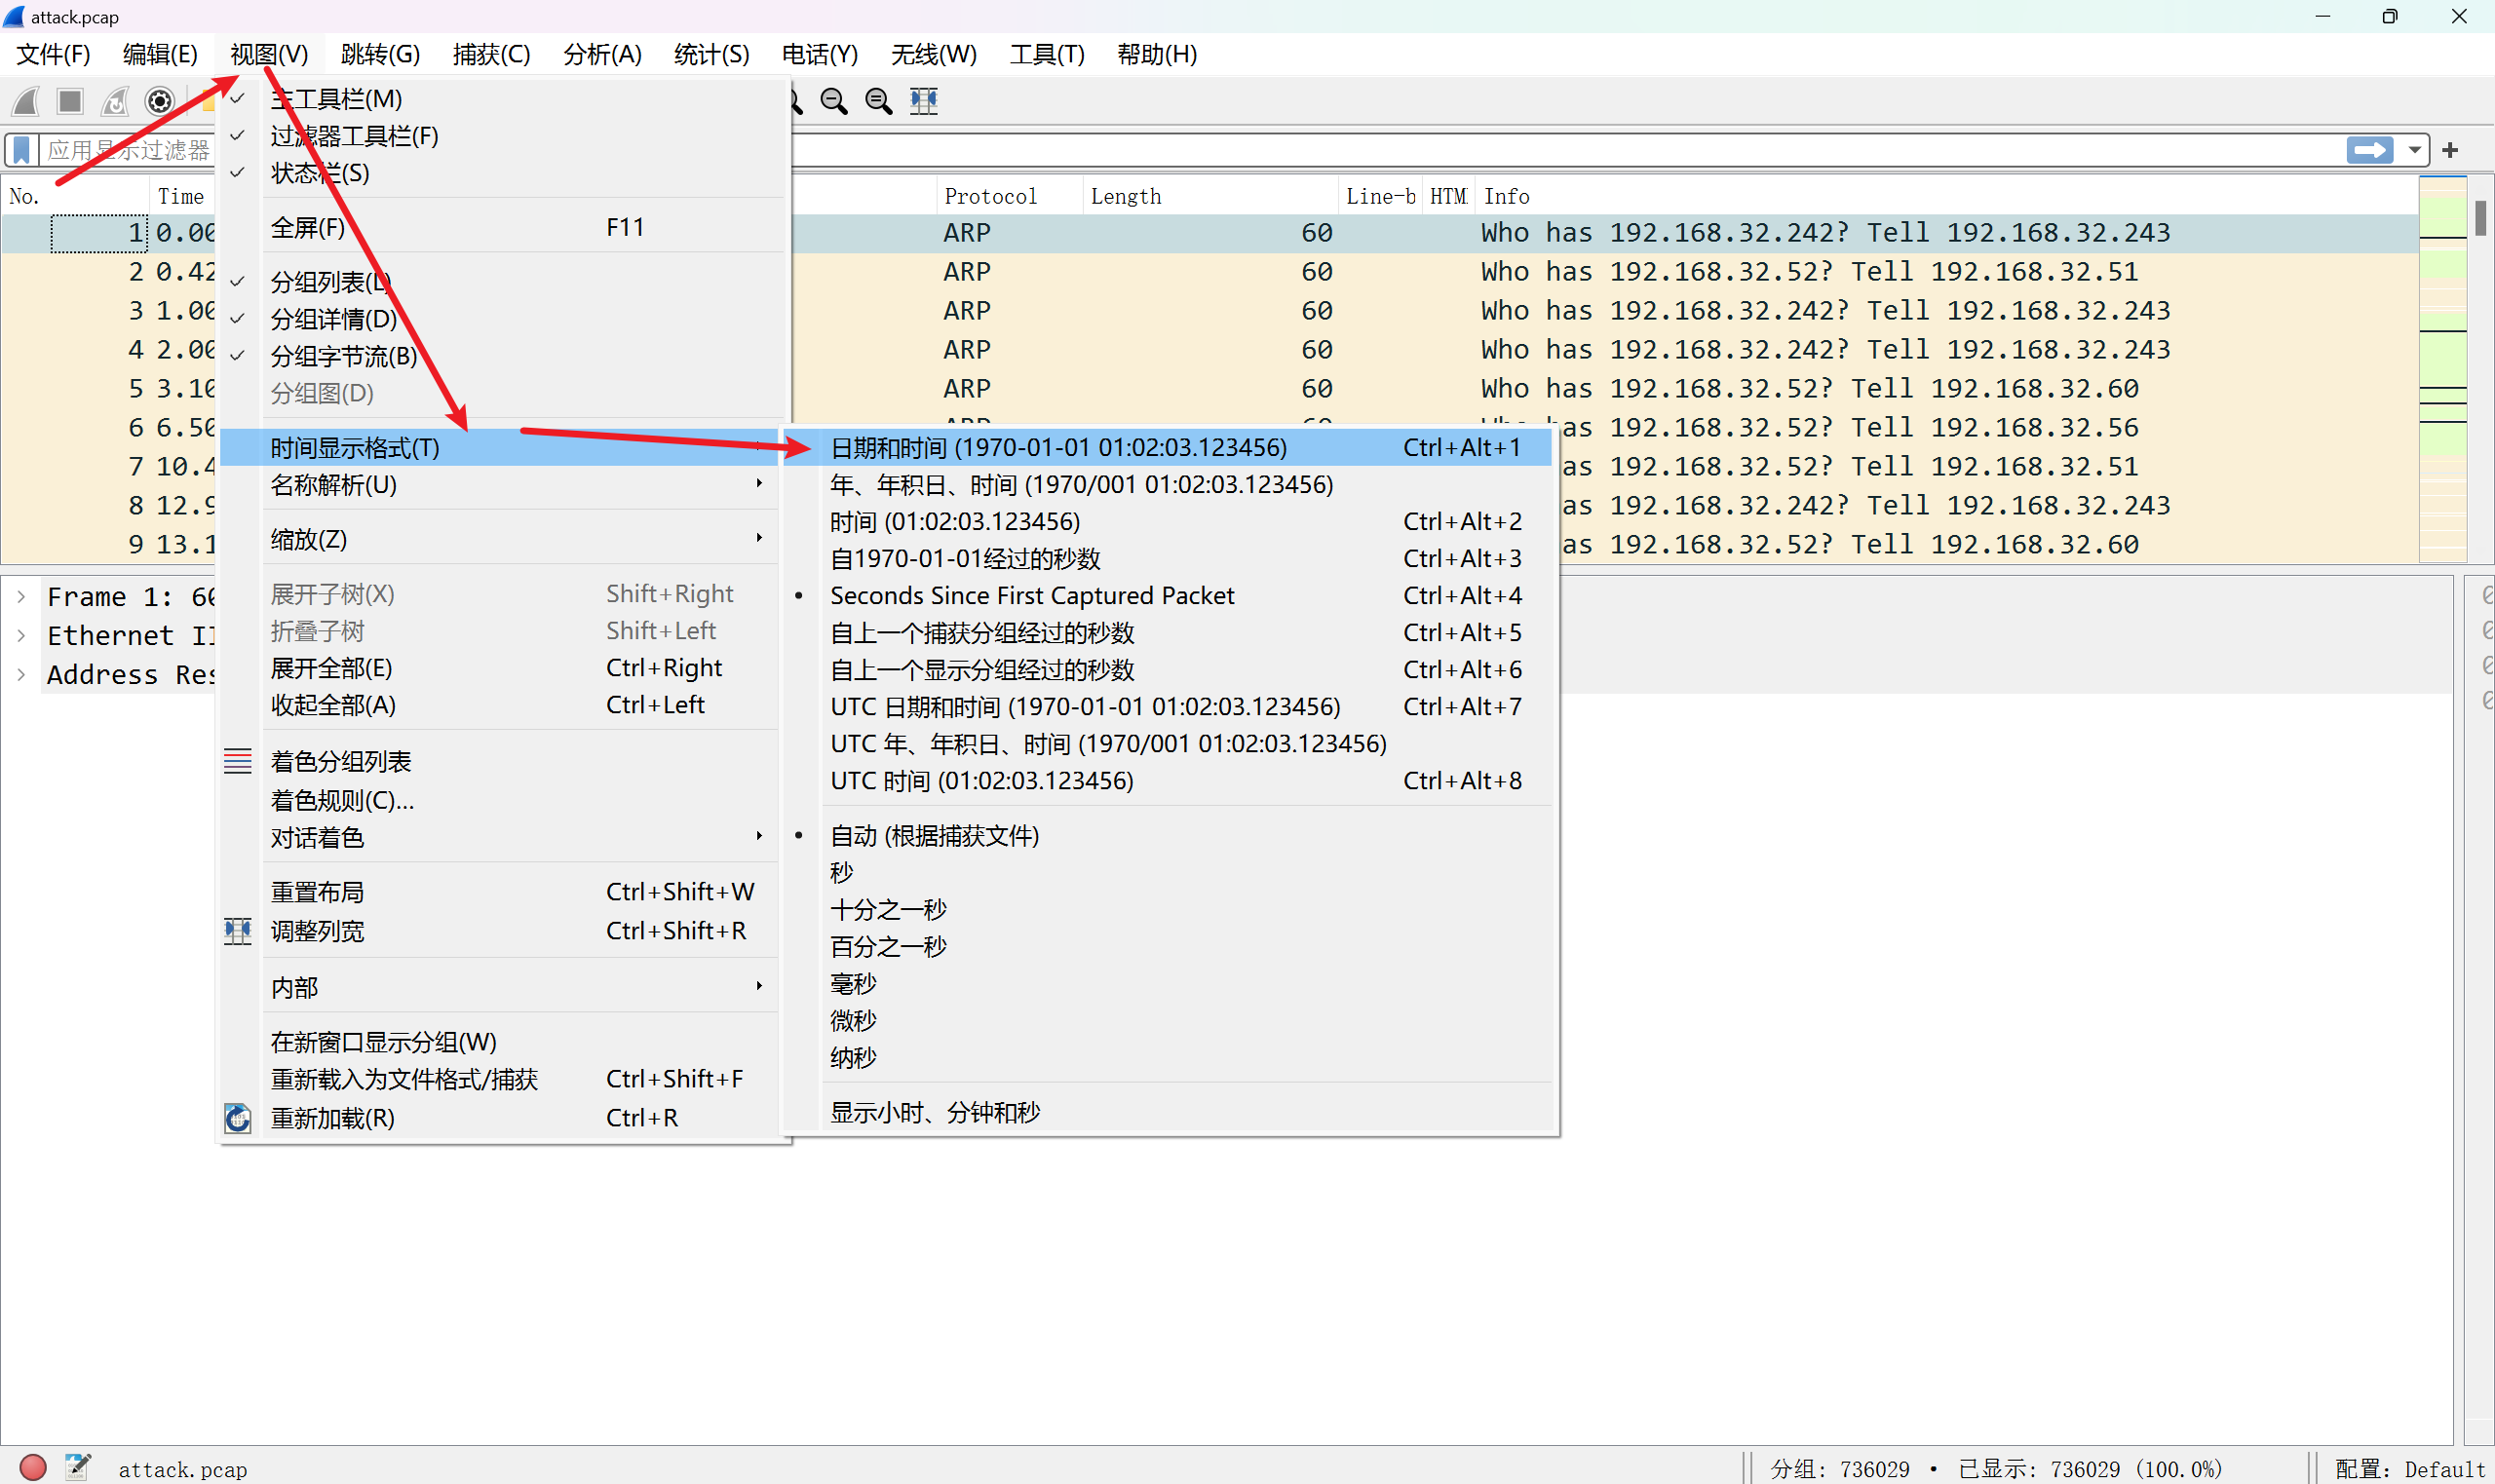Image resolution: width=2495 pixels, height=1484 pixels.
Task: Open the filter history dropdown arrow
Action: [2415, 150]
